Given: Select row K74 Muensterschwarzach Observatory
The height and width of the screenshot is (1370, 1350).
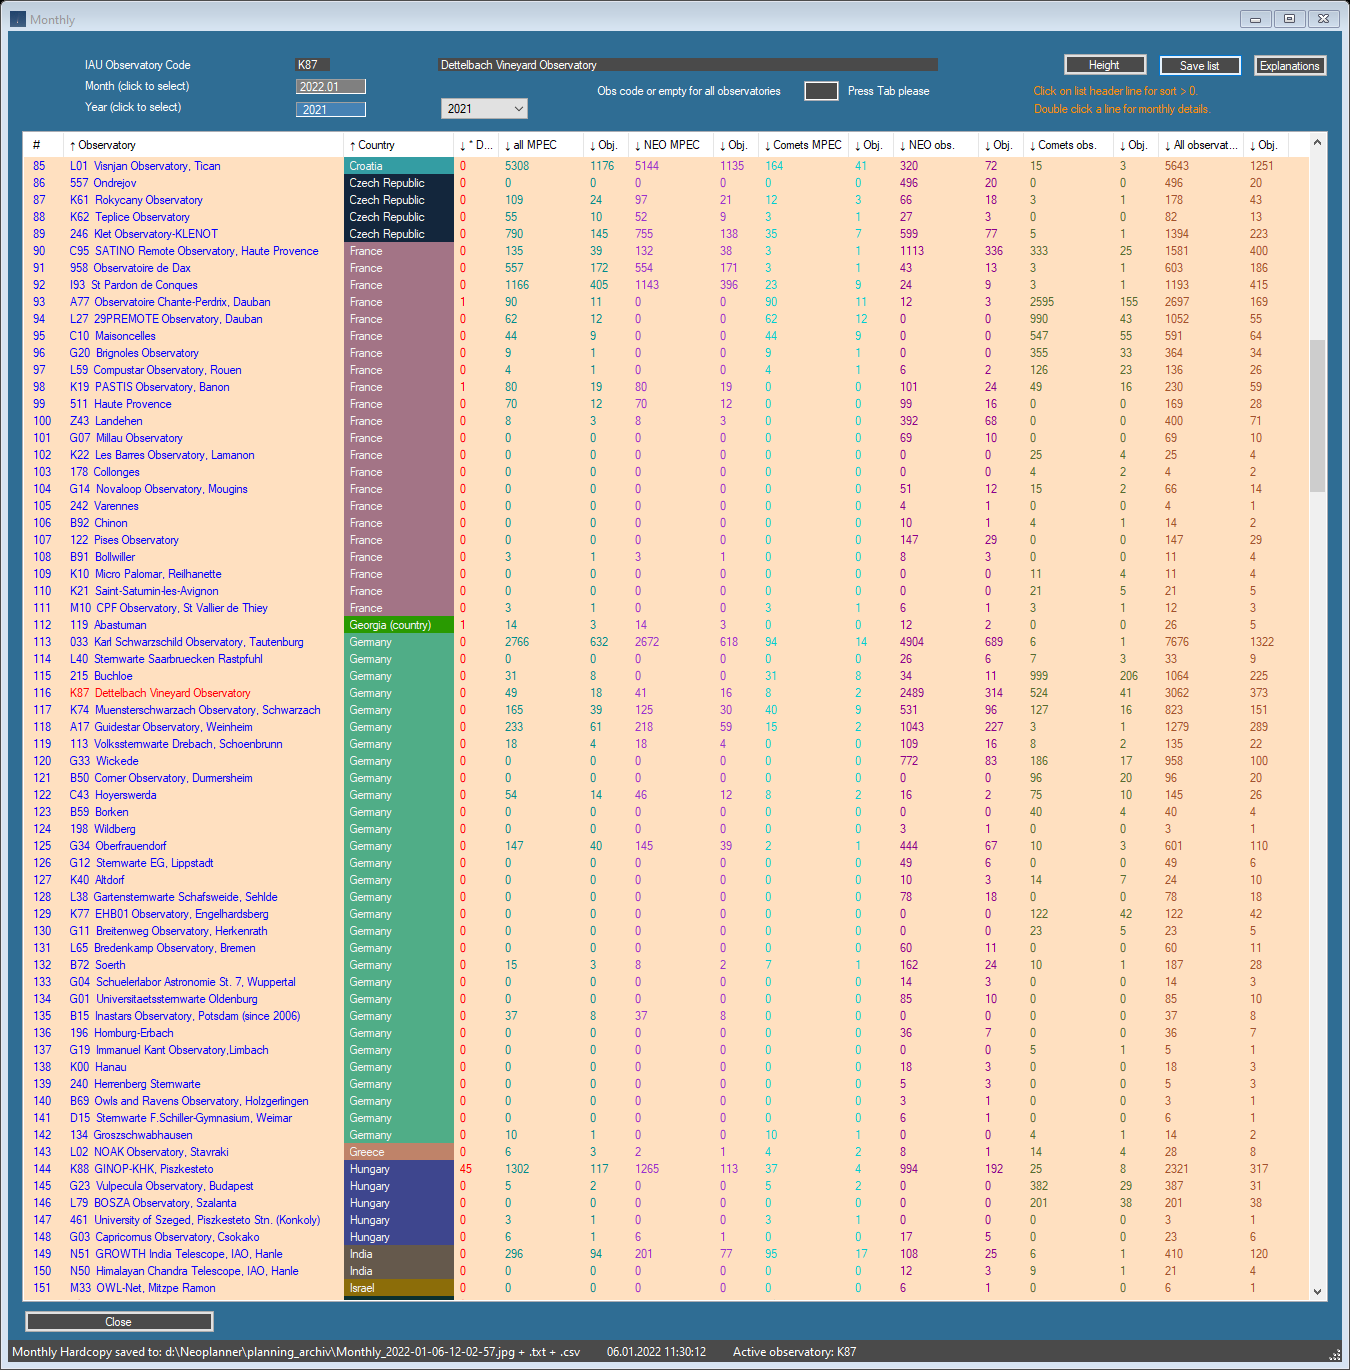Looking at the screenshot, I should coord(665,710).
